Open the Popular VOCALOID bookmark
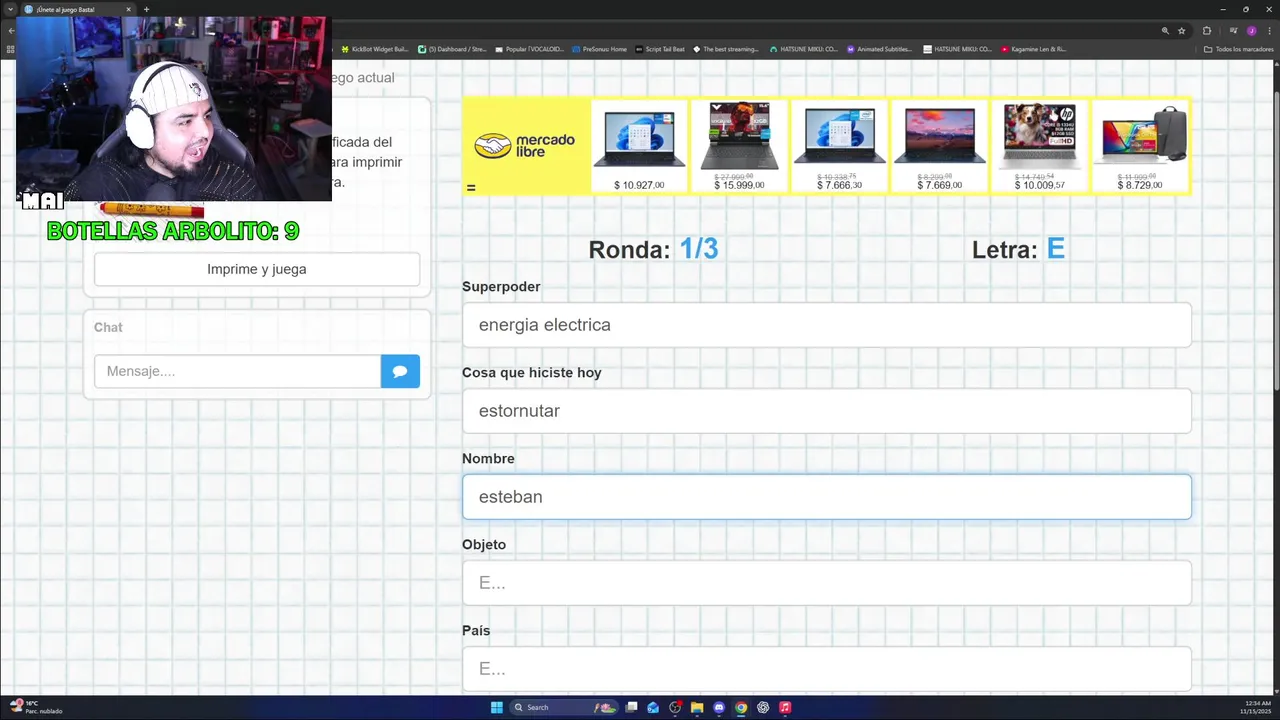The height and width of the screenshot is (720, 1280). (x=529, y=49)
